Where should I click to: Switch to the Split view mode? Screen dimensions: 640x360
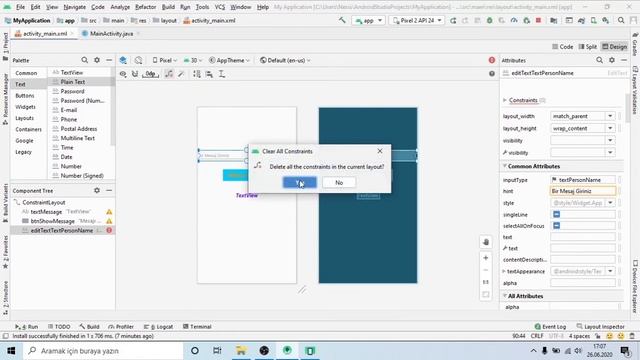588,47
